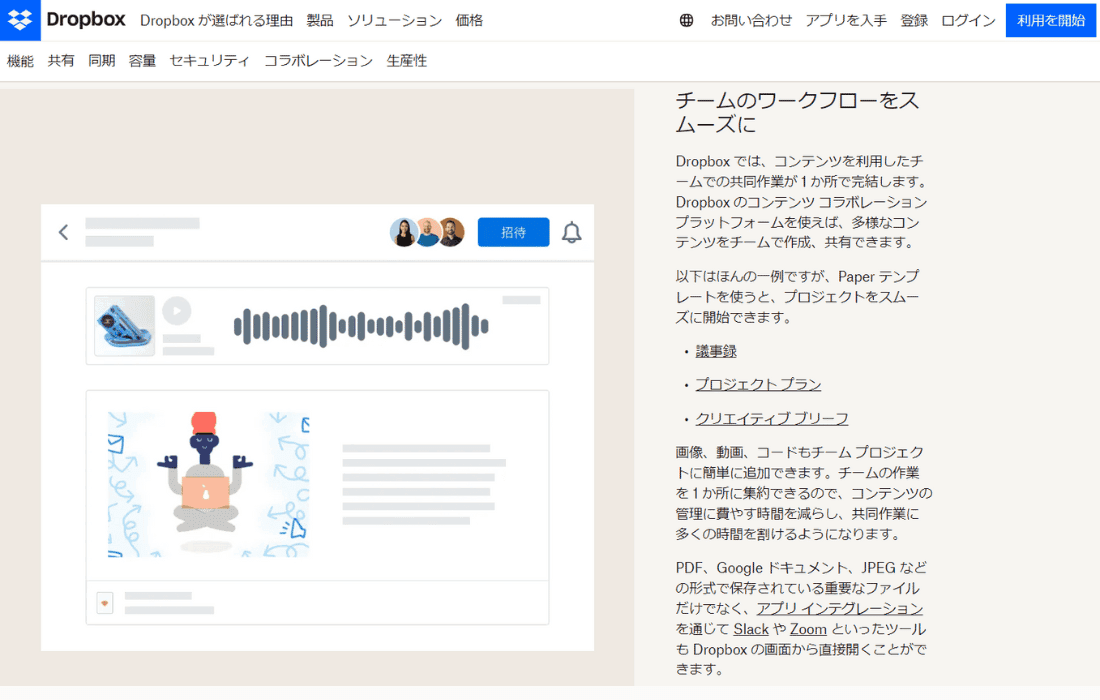This screenshot has width=1100, height=700.
Task: Open the アプリ インテグレーション link
Action: [x=840, y=609]
